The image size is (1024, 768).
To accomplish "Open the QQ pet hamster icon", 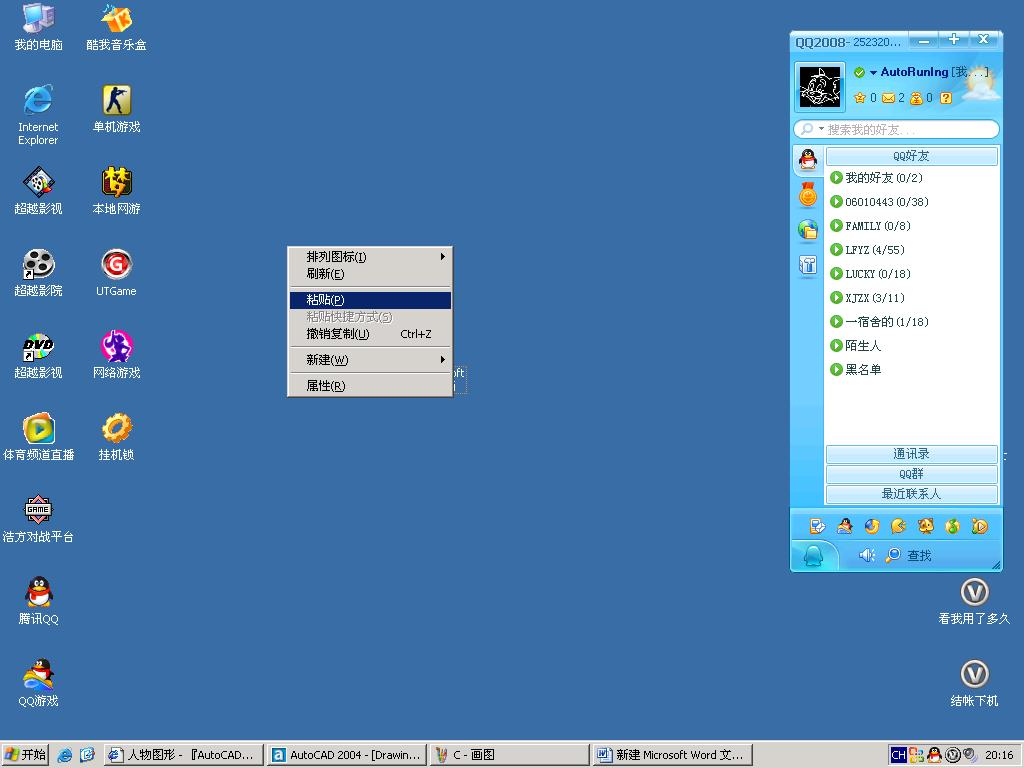I will [x=925, y=526].
